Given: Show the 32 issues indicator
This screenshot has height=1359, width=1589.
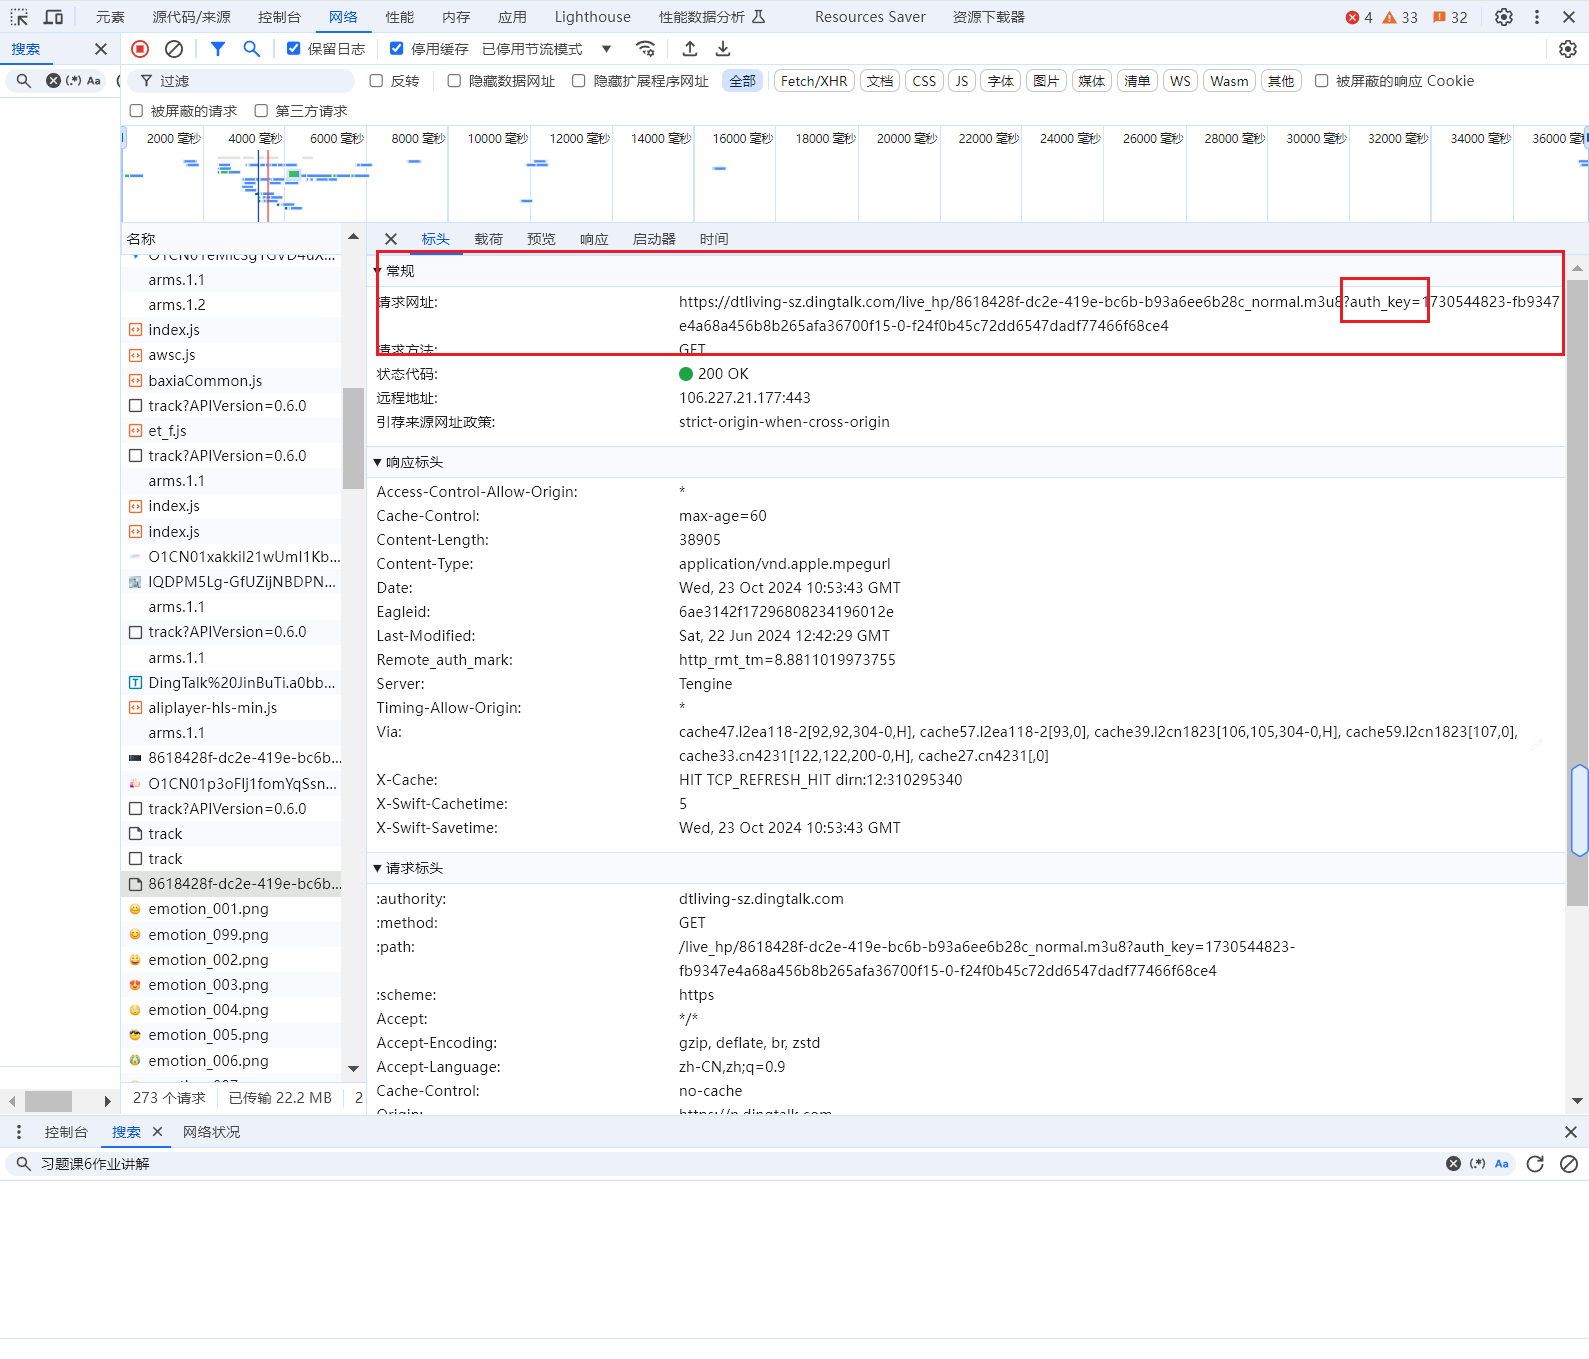Looking at the screenshot, I should (1450, 17).
